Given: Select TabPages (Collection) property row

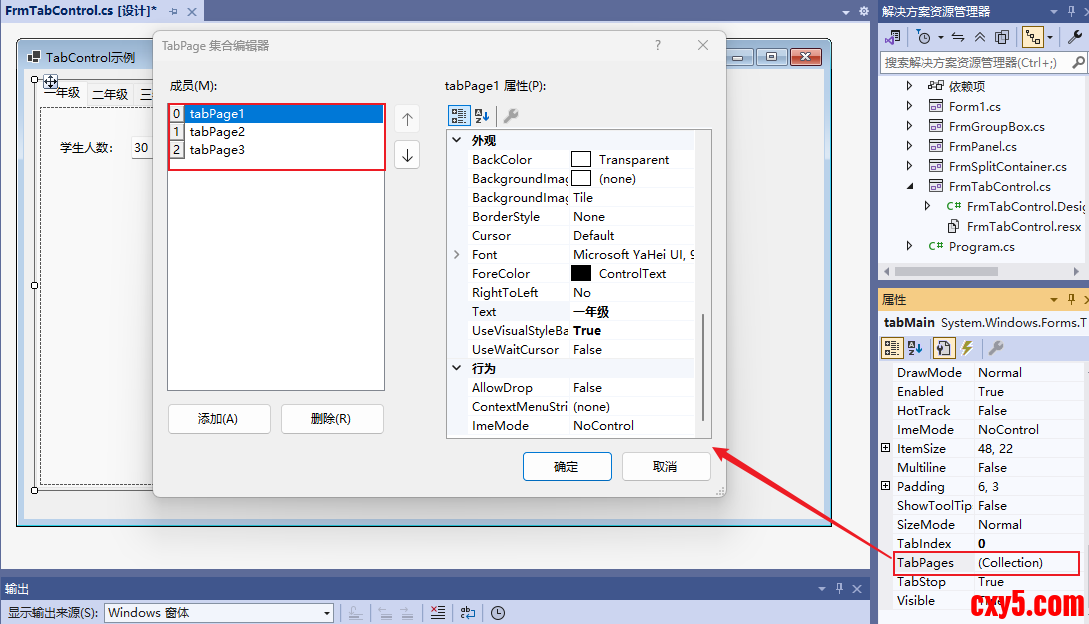Looking at the screenshot, I should click(987, 563).
